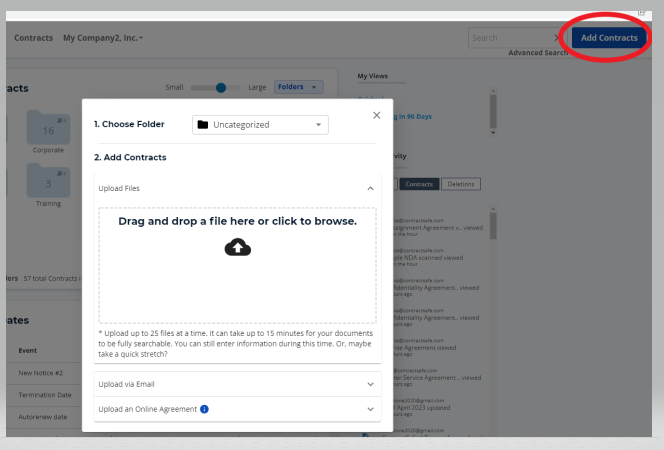Screen dimensions: 664x450
Task: Click the drag and drop upload area
Action: tap(238, 265)
